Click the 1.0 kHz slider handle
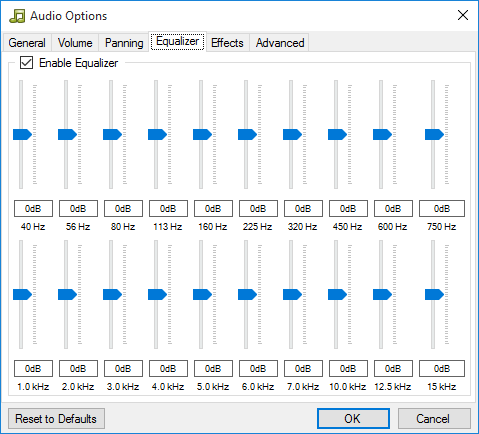 pos(22,294)
